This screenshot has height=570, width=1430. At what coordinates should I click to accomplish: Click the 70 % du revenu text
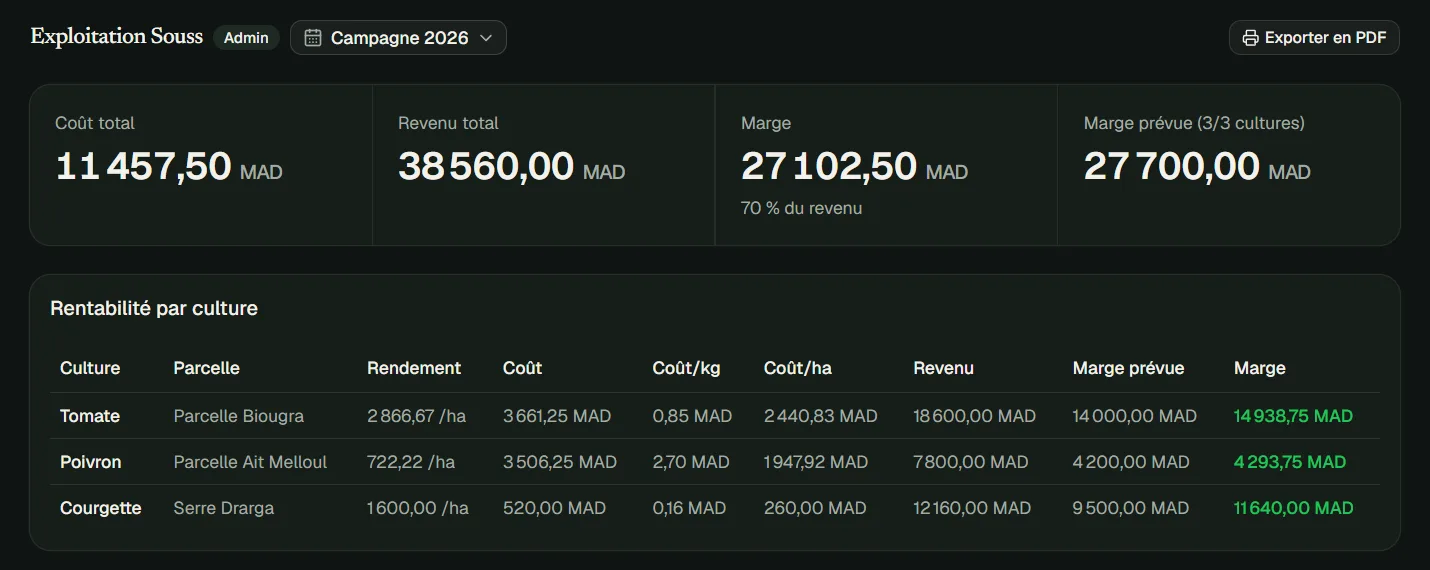[801, 208]
